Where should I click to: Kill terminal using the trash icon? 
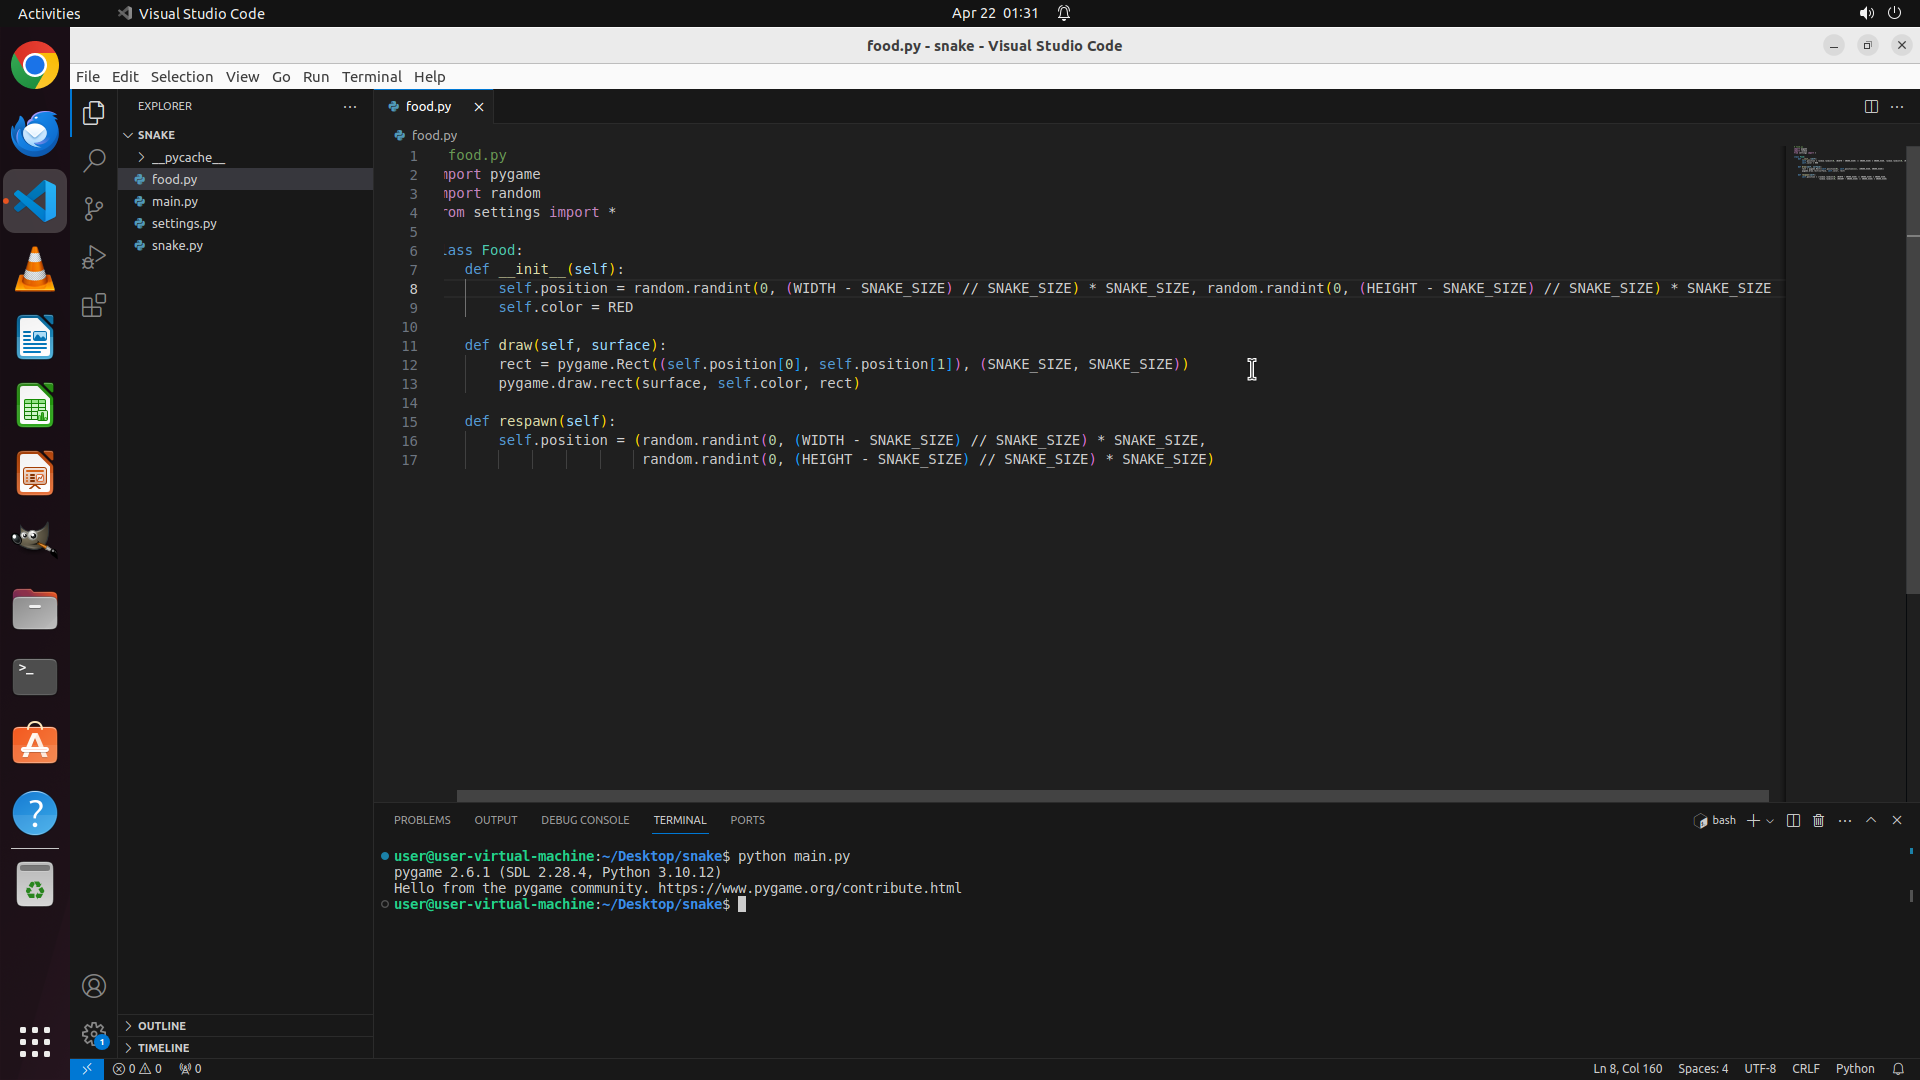1819,820
